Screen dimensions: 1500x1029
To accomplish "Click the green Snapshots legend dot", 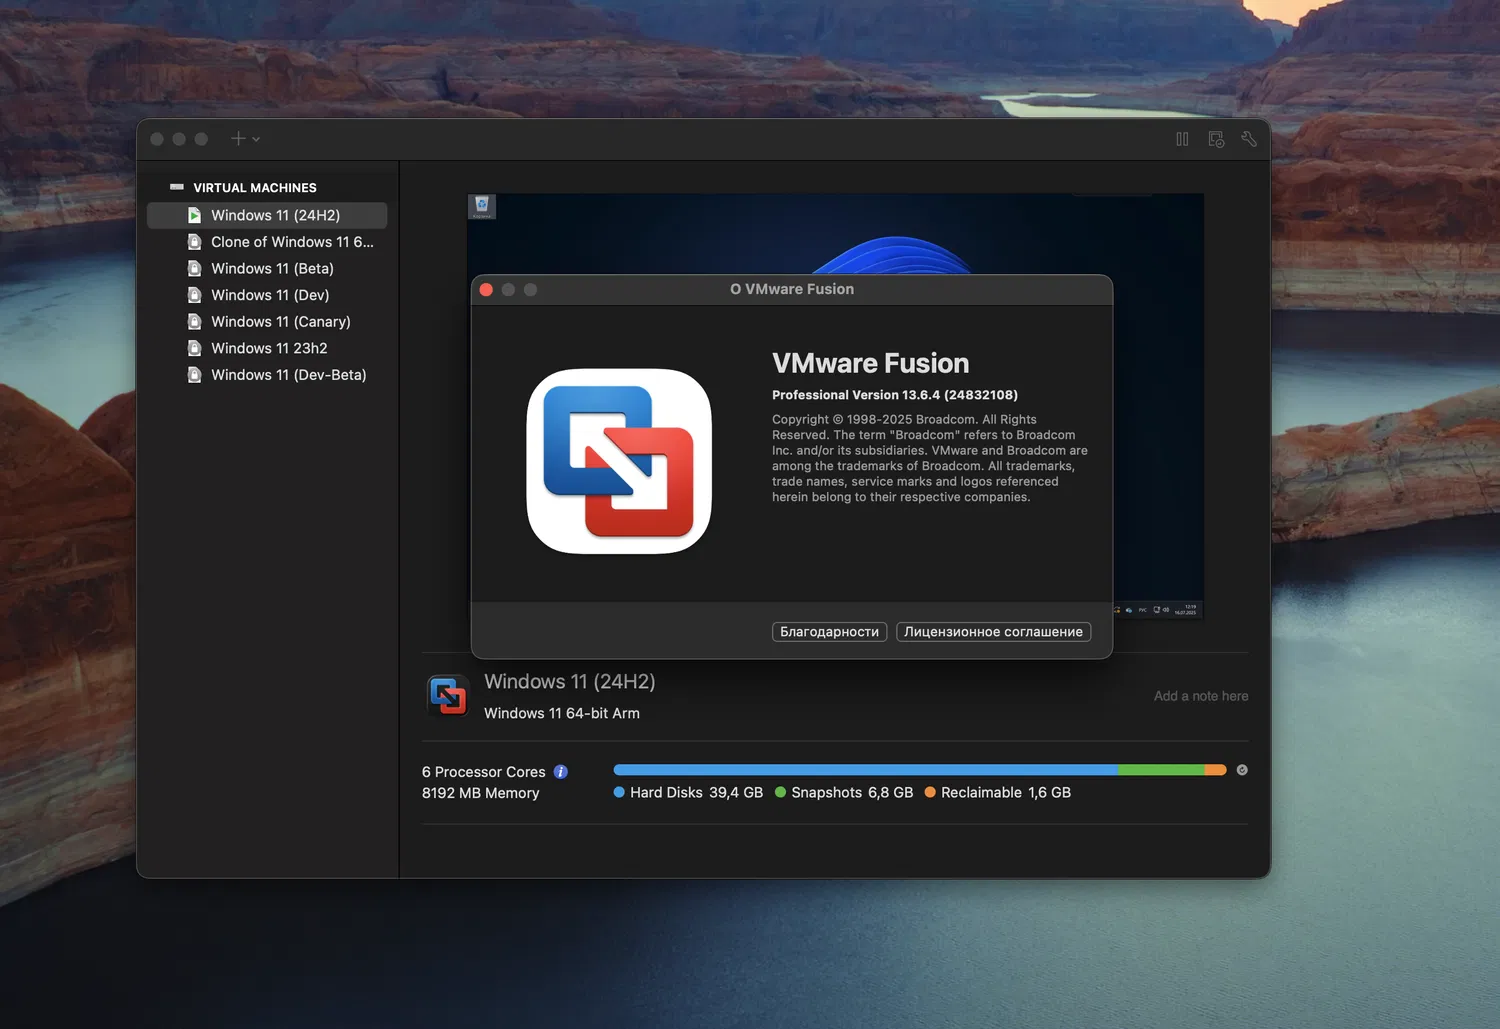I will tap(780, 792).
